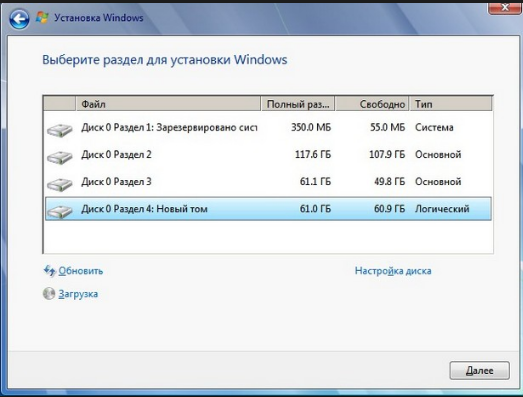This screenshot has height=397, width=523.
Task: Click drive icon for Диск 0 Раздел 3
Action: coord(59,184)
